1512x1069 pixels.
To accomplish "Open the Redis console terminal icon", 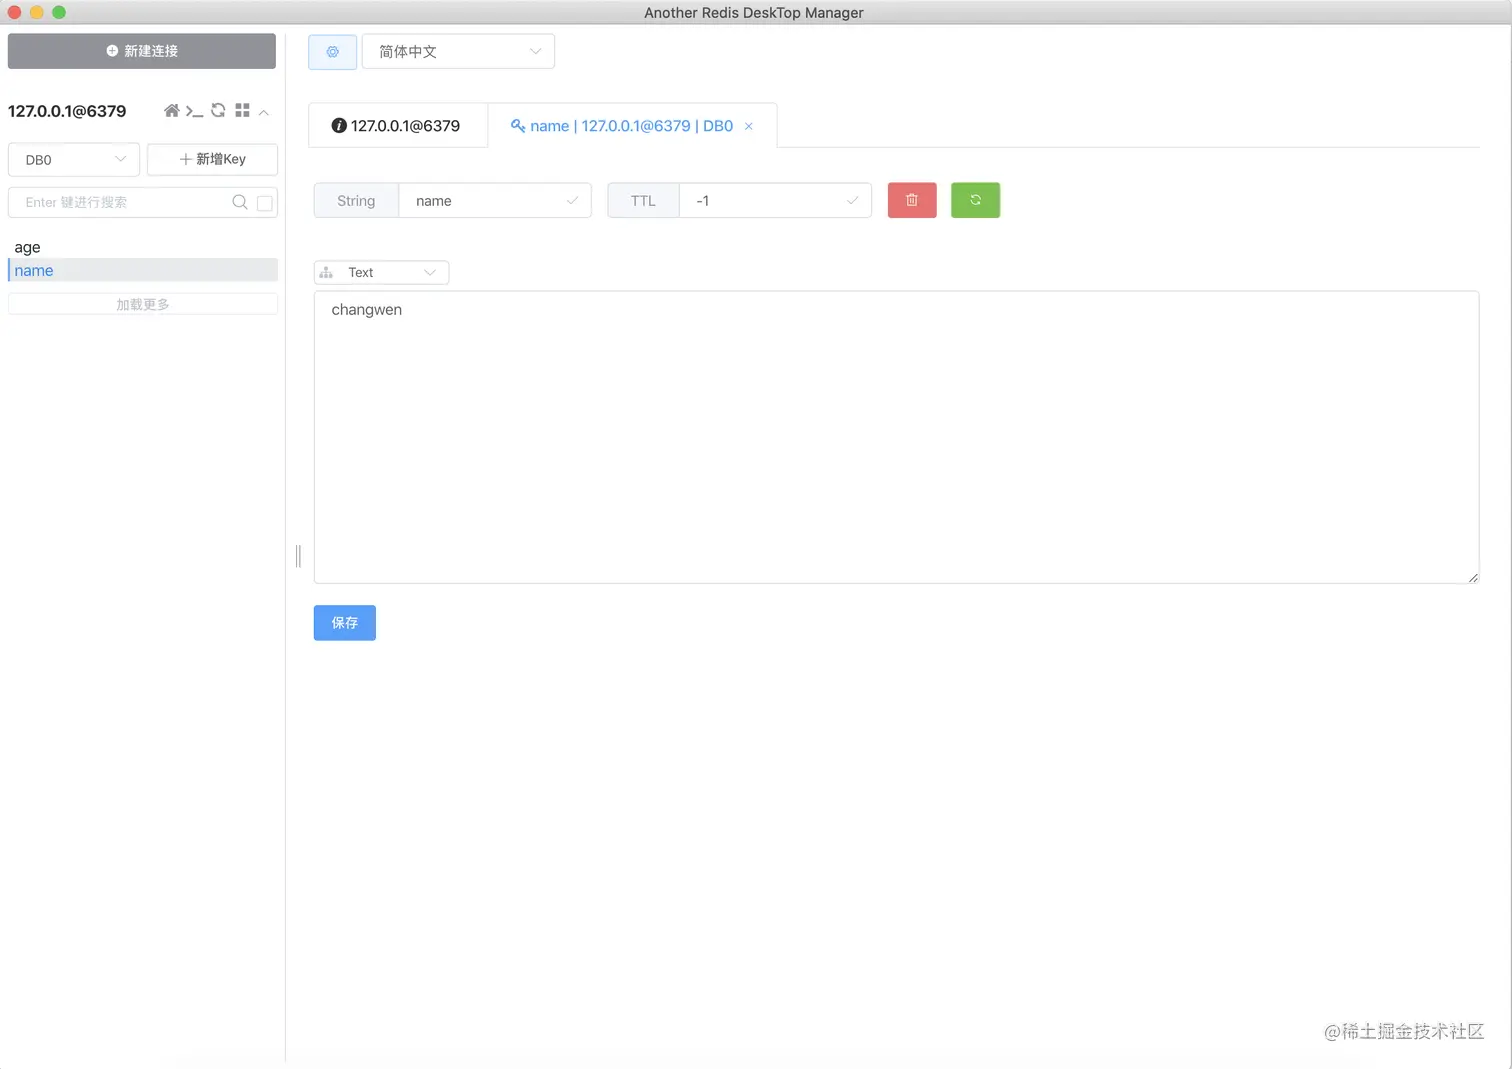I will click(x=194, y=111).
